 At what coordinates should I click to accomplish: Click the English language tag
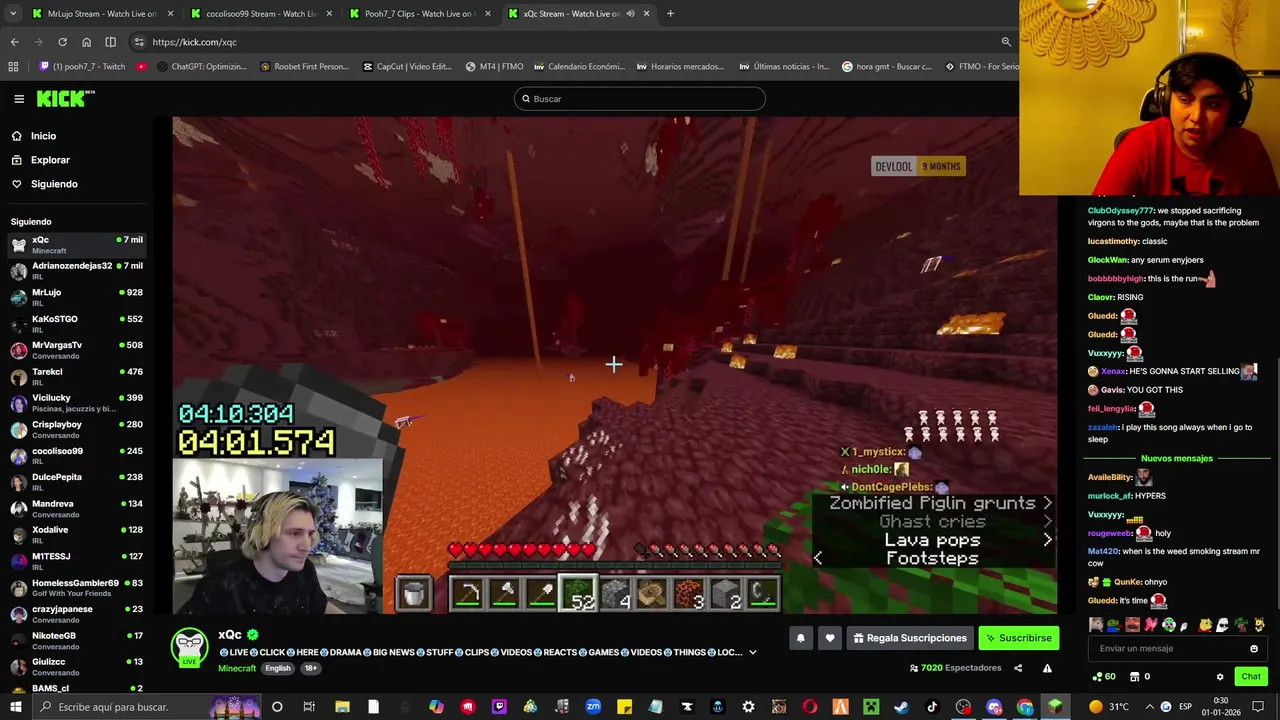(278, 668)
